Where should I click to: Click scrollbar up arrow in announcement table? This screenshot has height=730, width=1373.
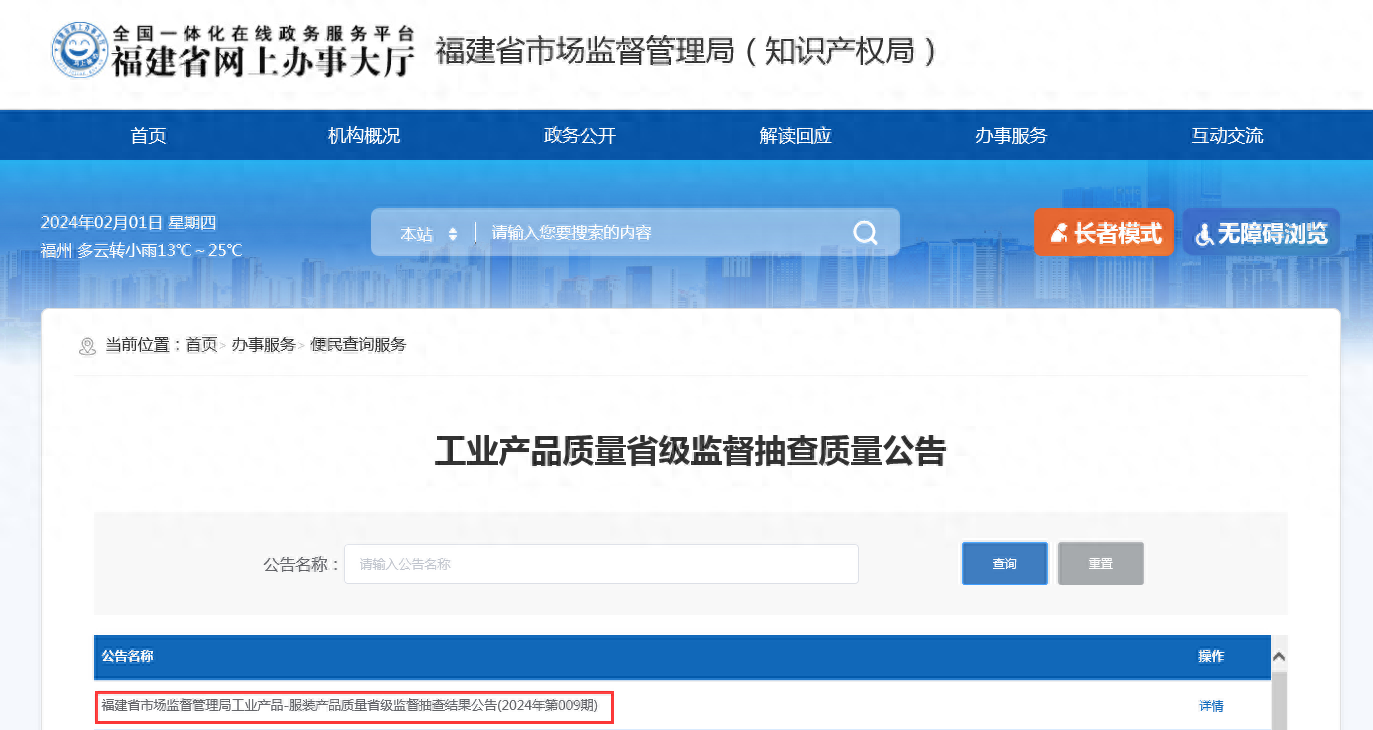coord(1278,657)
